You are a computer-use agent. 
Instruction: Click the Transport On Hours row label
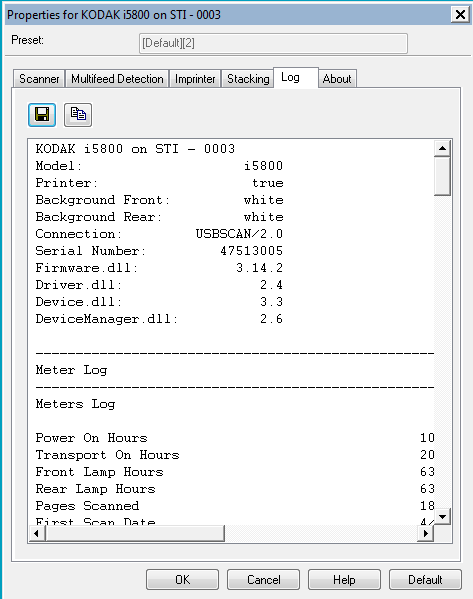coord(107,455)
